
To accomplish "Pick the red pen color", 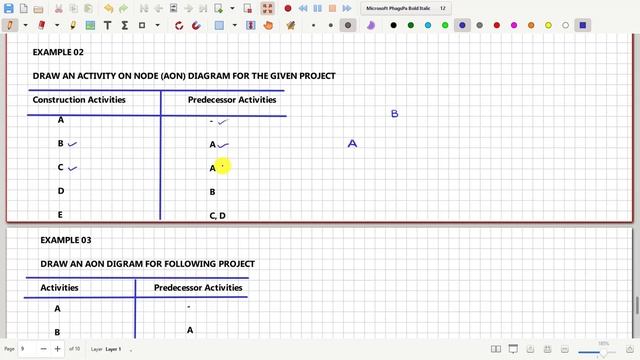I will [x=497, y=25].
